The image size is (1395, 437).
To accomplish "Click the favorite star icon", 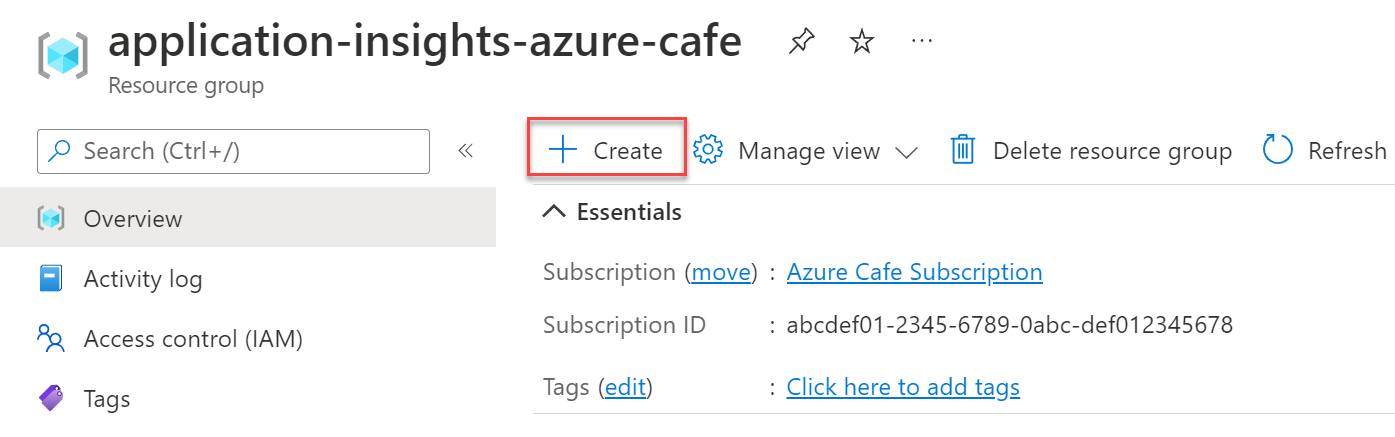I will point(861,42).
